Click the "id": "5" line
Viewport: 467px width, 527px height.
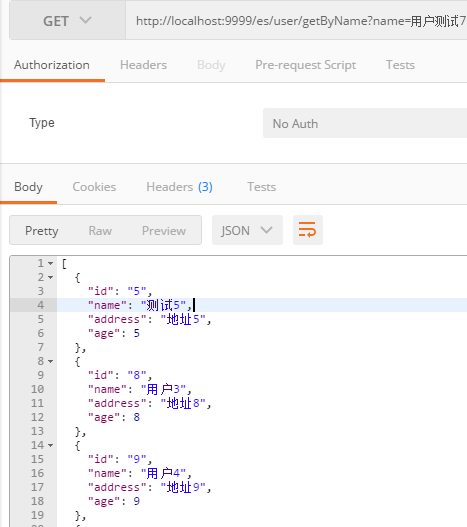pyautogui.click(x=120, y=291)
